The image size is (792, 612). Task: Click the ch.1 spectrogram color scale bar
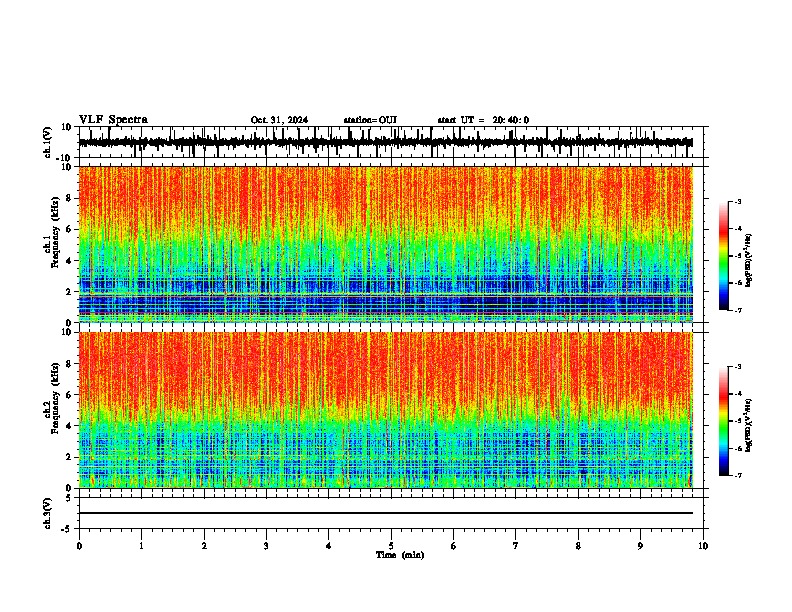pos(724,256)
